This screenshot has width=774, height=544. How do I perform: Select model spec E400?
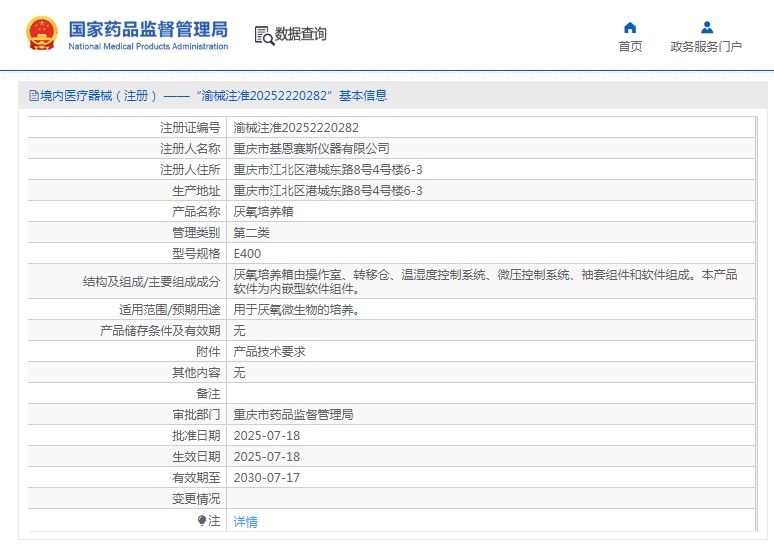point(247,254)
